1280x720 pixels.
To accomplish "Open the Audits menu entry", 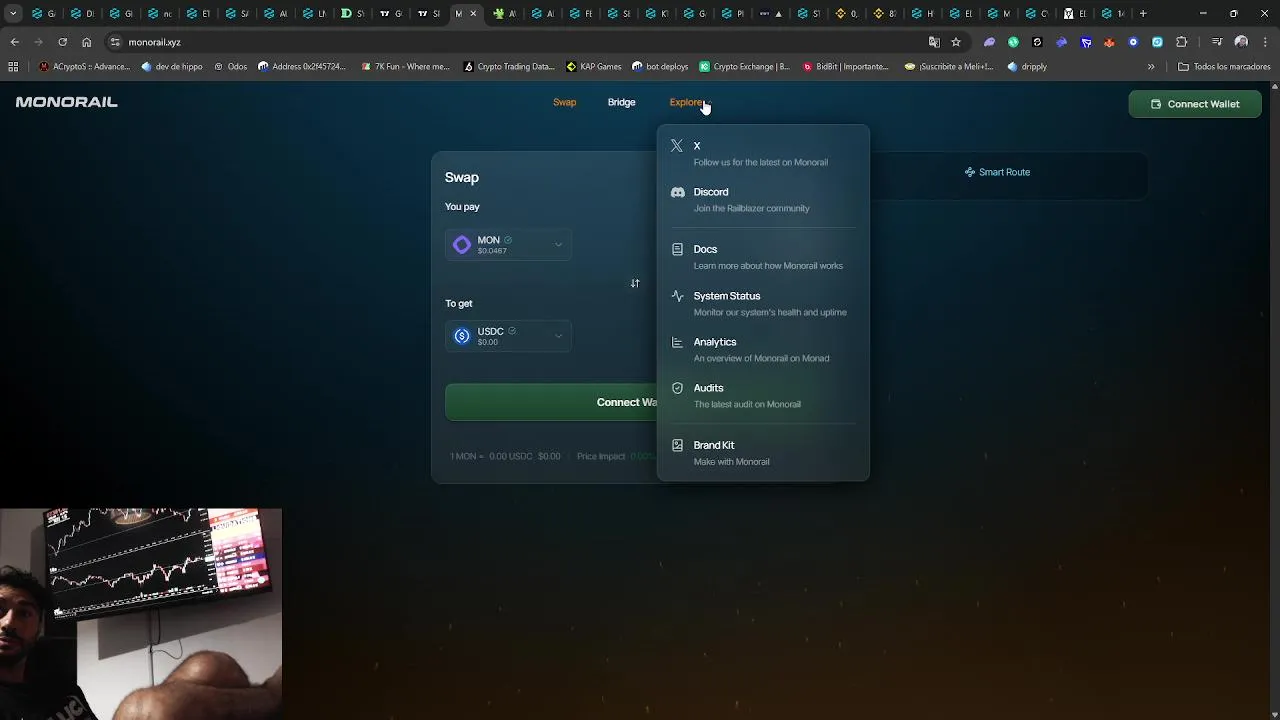I will click(x=763, y=395).
